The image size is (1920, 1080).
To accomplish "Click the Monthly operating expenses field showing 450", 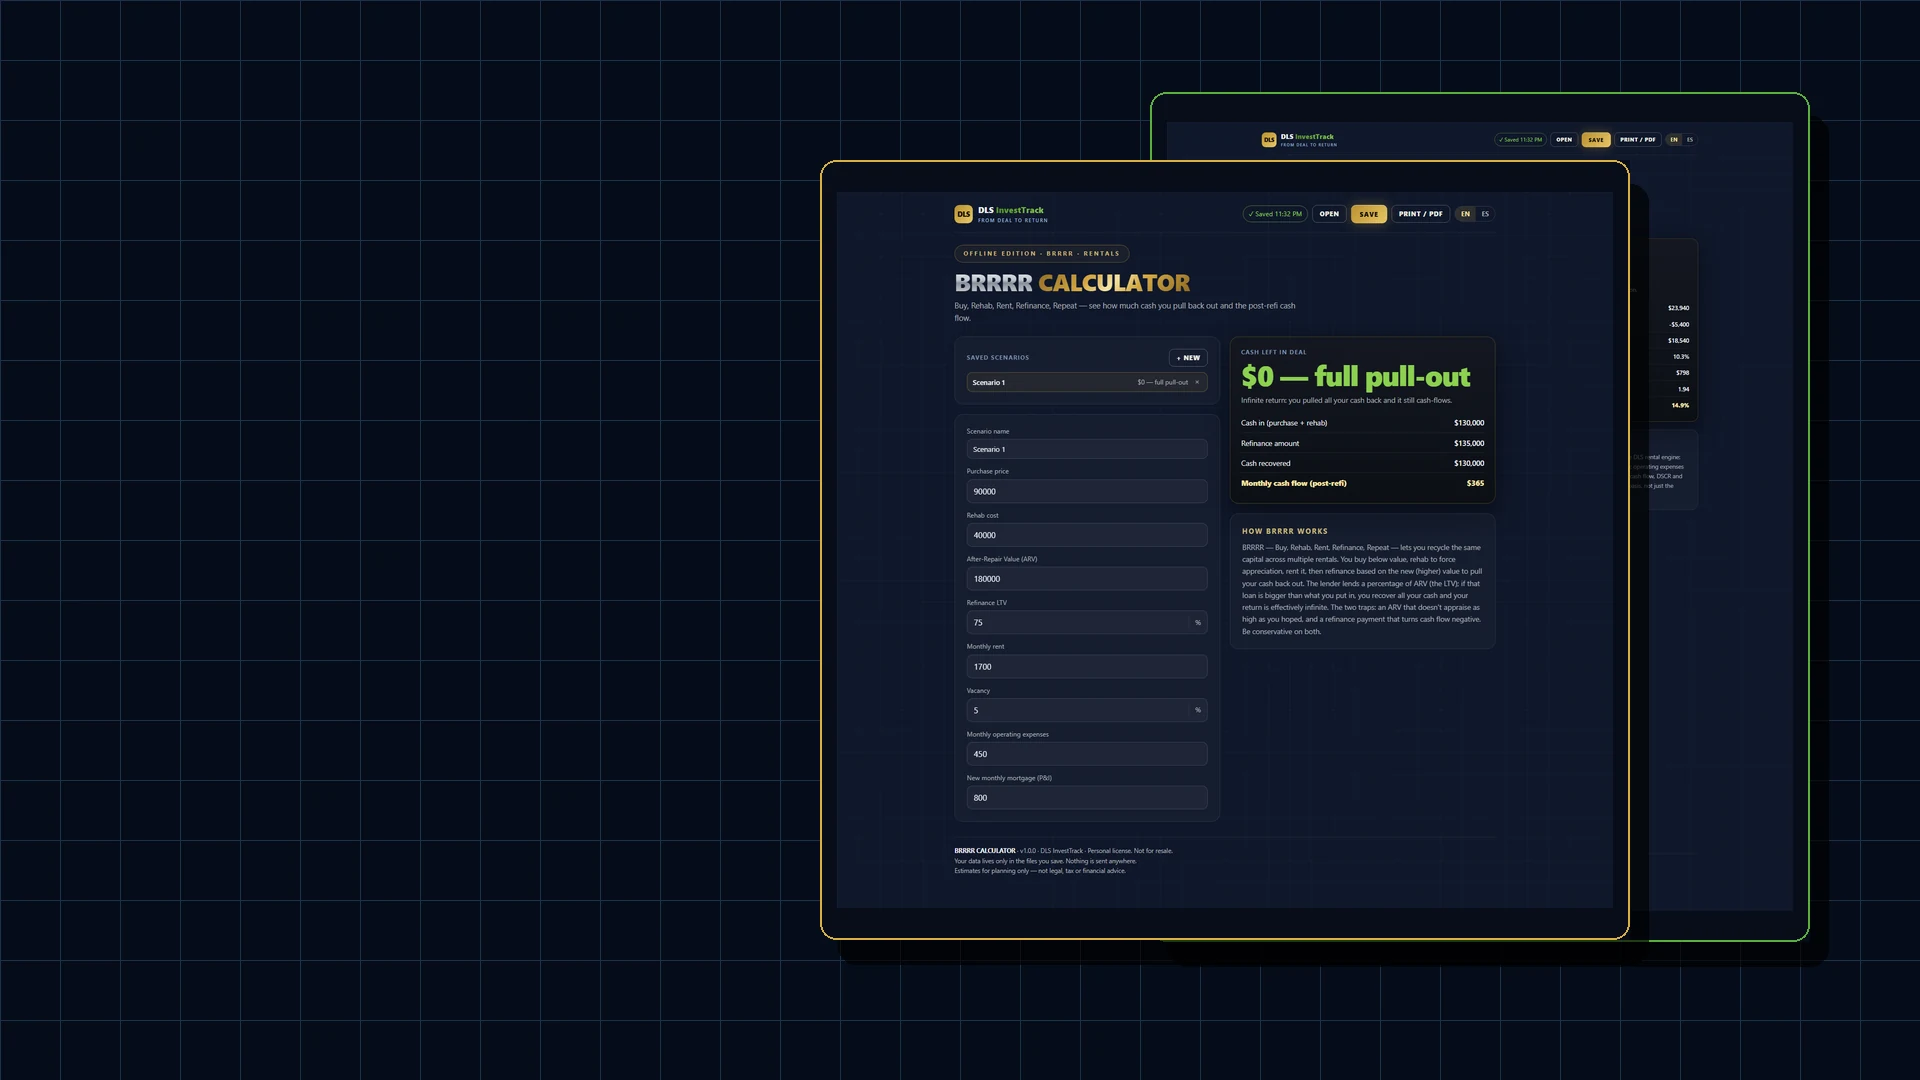I will [1087, 754].
